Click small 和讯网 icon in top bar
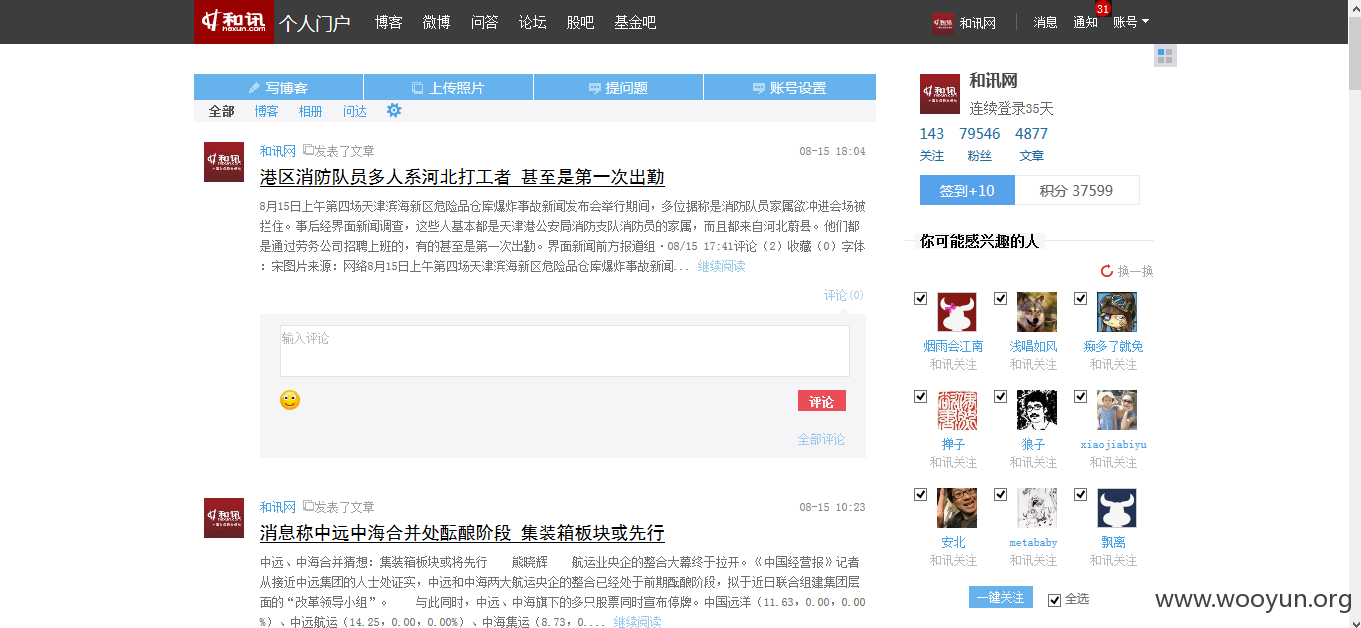1361x628 pixels. [942, 23]
